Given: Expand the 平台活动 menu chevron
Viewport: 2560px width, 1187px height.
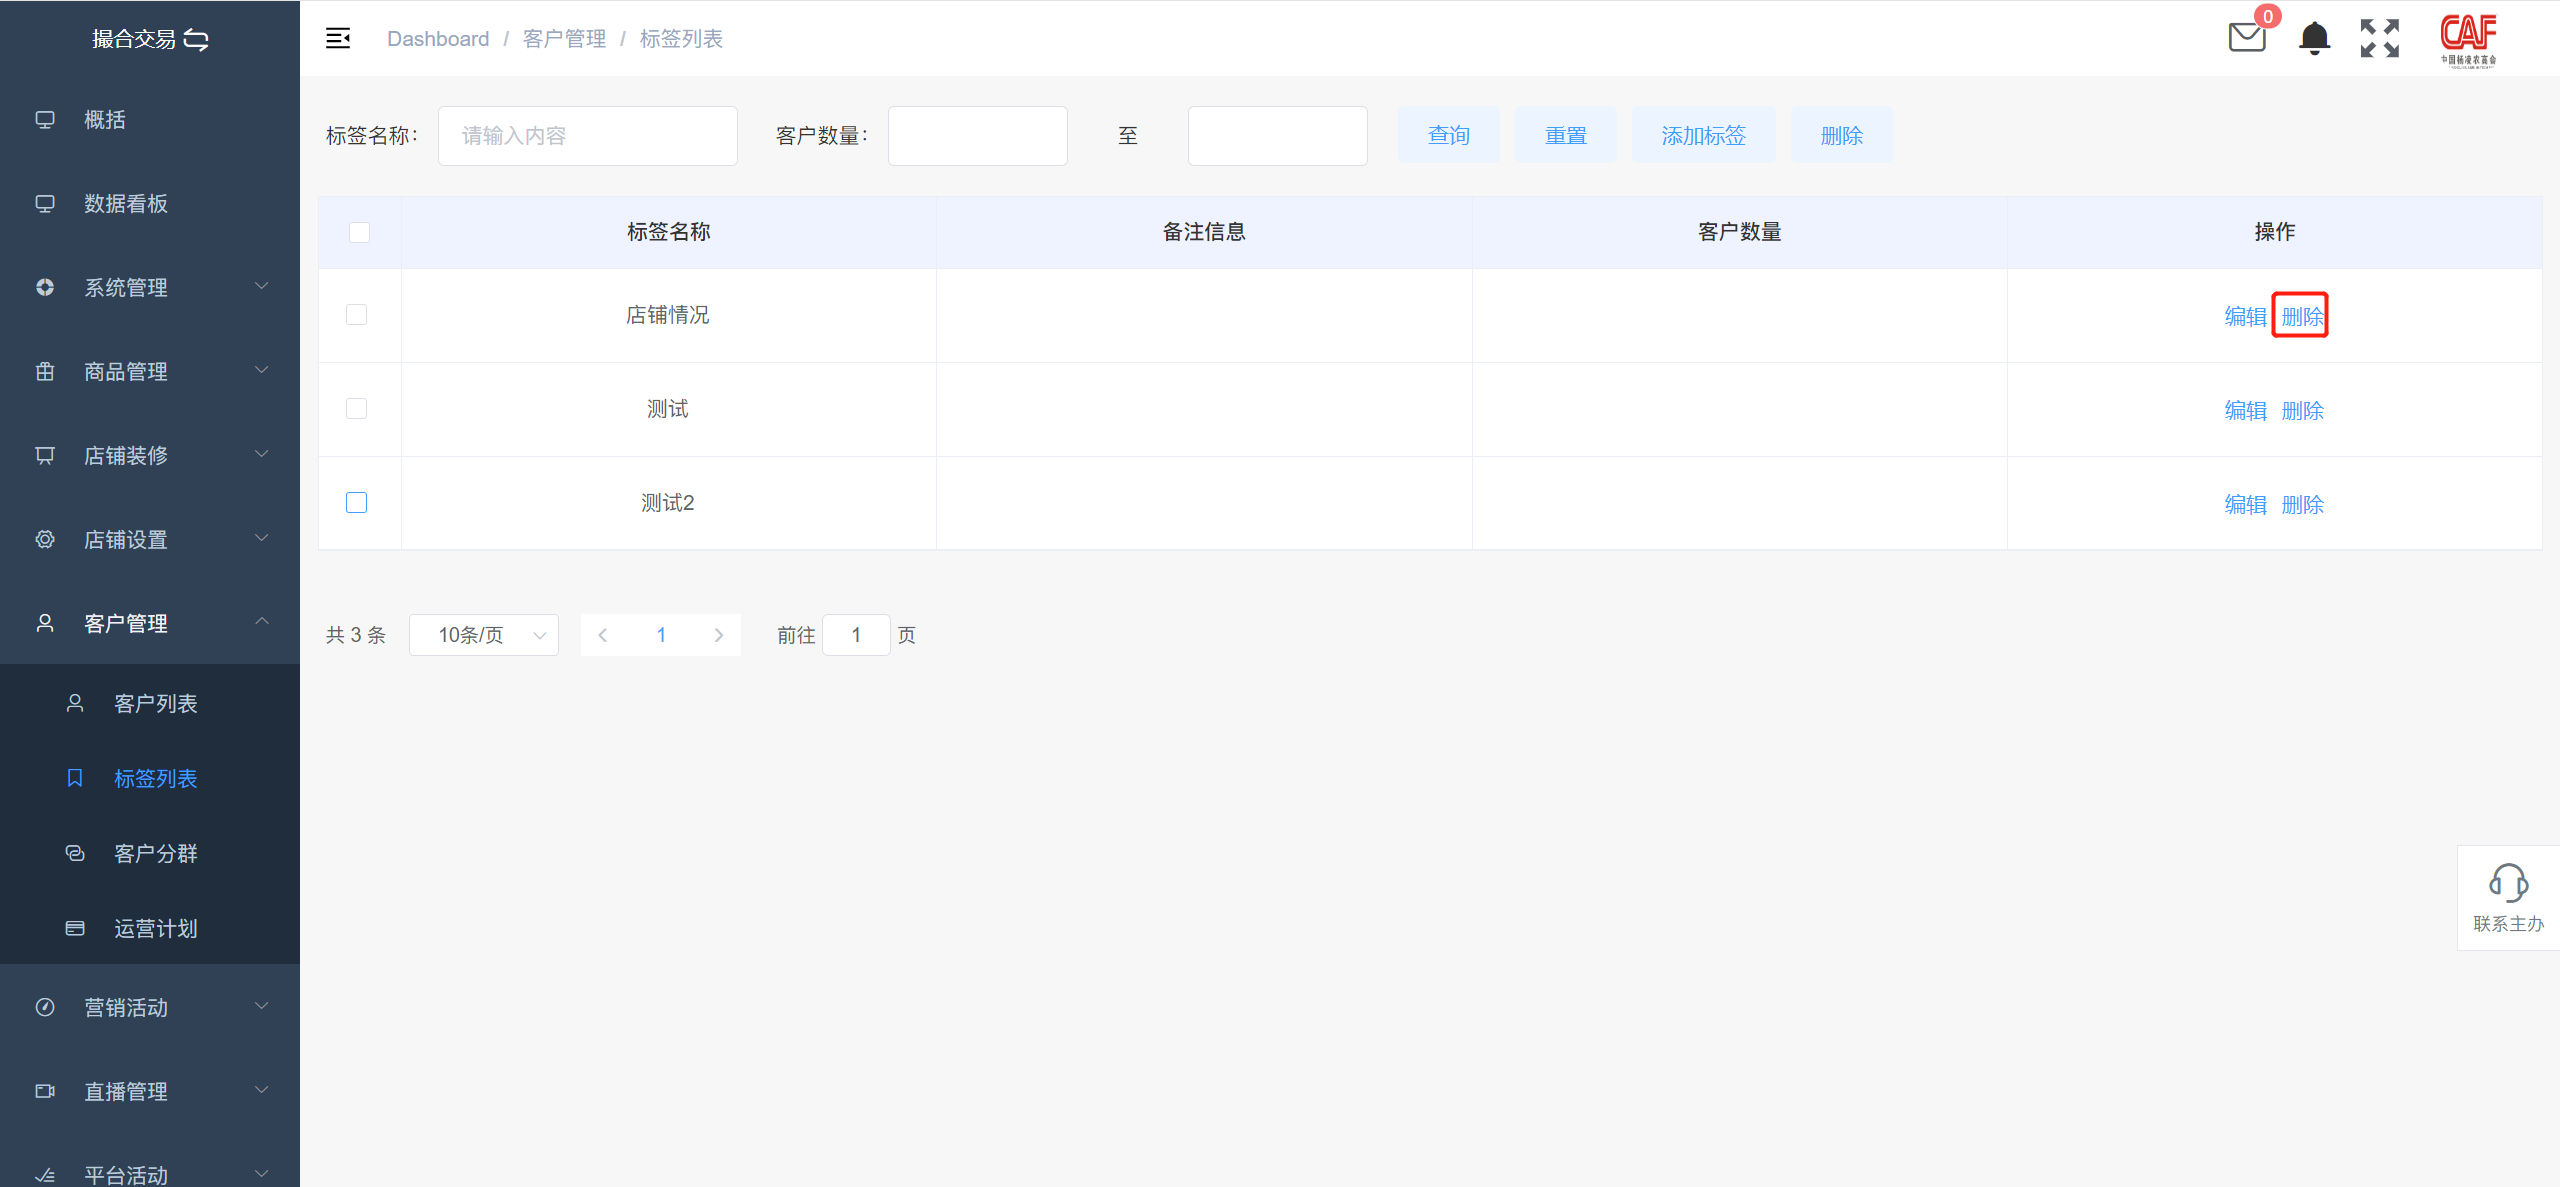Looking at the screenshot, I should coord(262,1174).
